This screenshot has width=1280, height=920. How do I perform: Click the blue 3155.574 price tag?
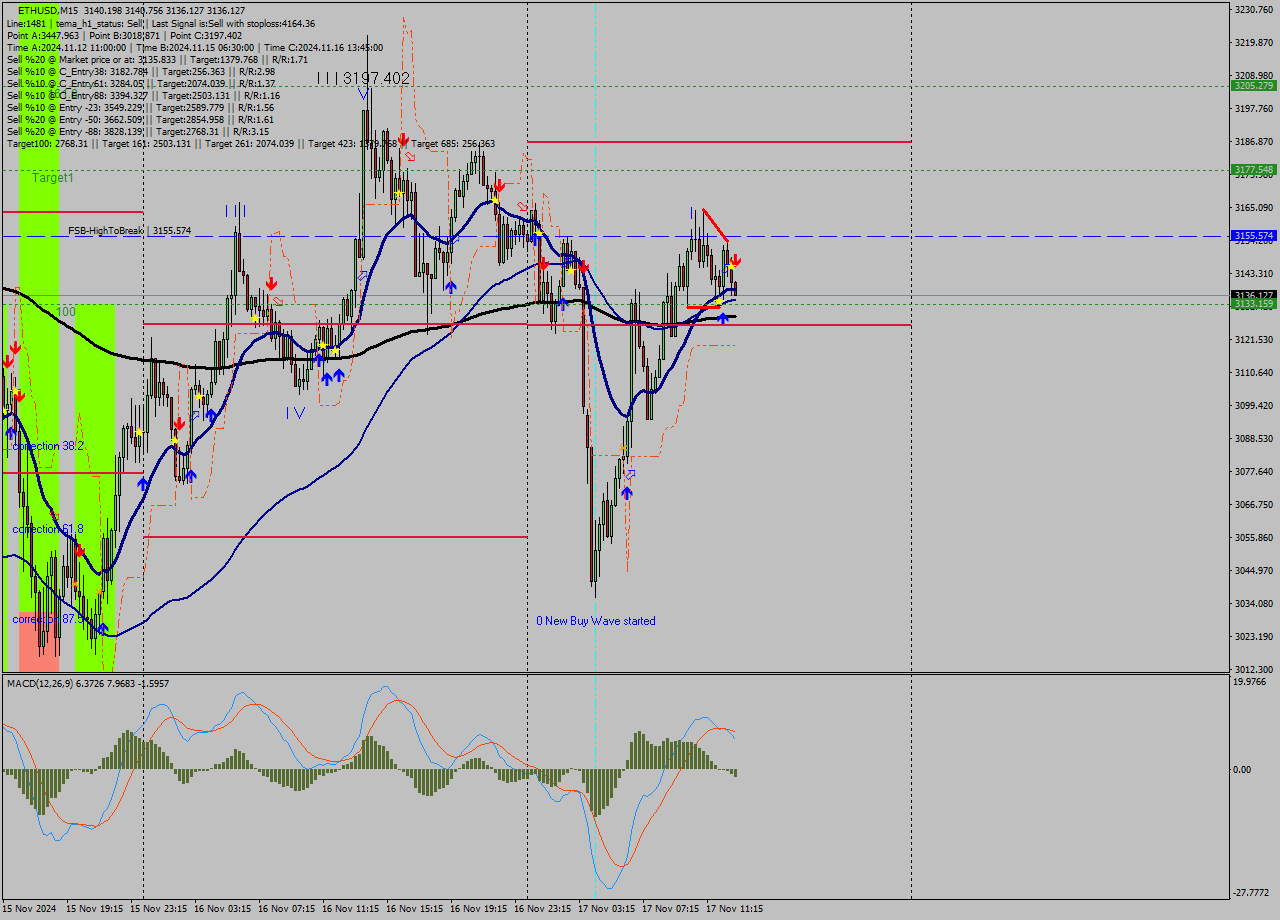1254,236
